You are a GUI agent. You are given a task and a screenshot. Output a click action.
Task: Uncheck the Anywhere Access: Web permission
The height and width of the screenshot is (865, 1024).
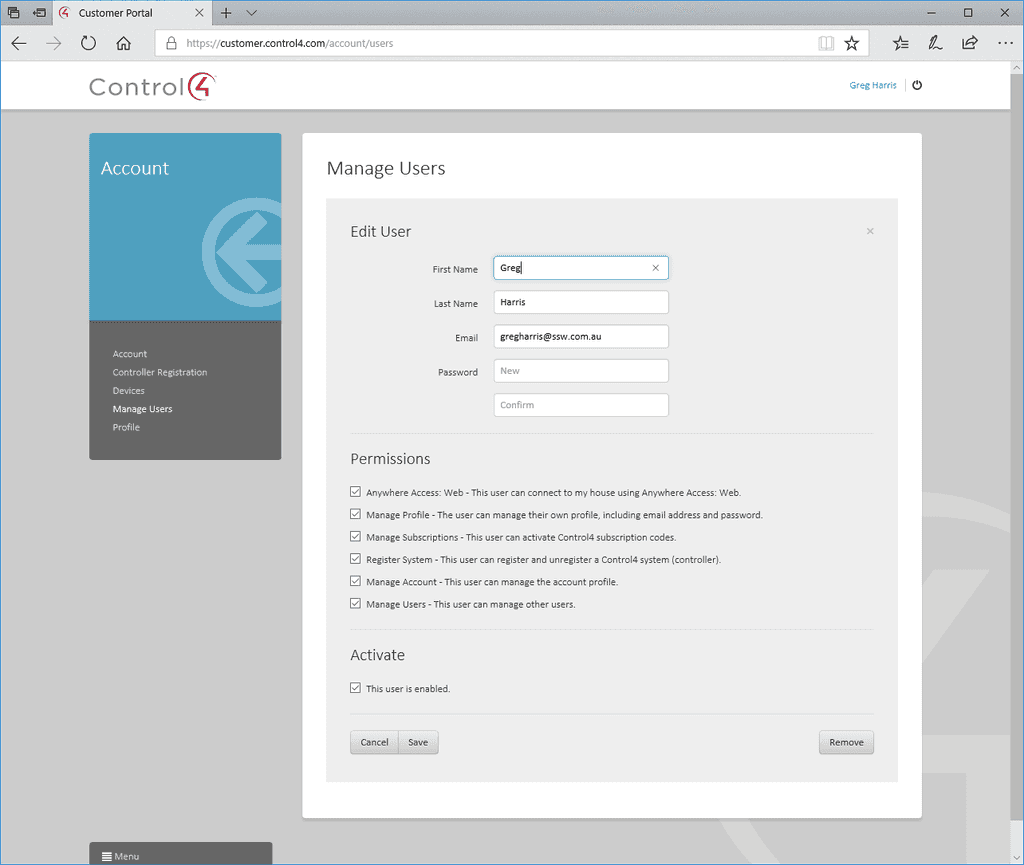pos(355,491)
